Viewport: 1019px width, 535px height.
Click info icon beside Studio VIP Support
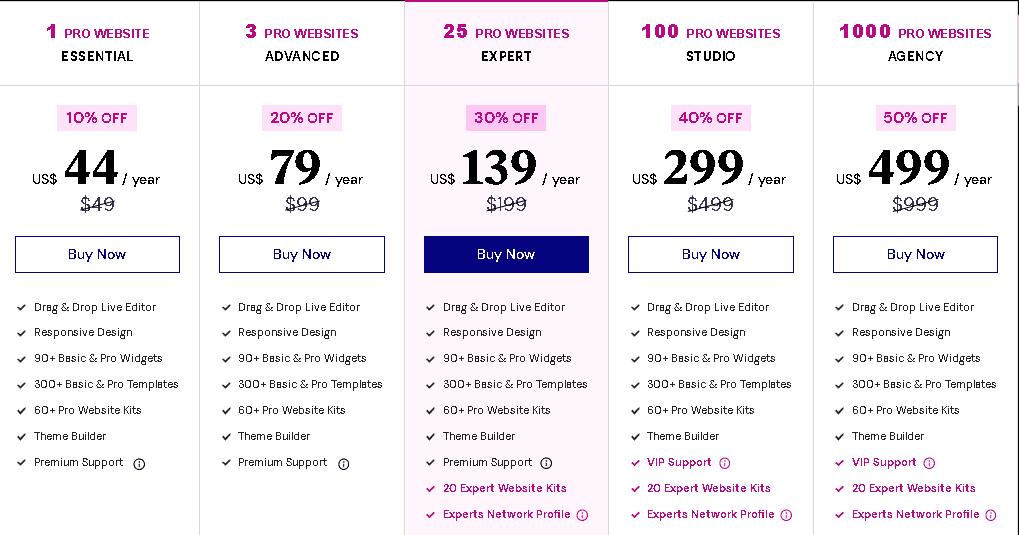click(725, 463)
